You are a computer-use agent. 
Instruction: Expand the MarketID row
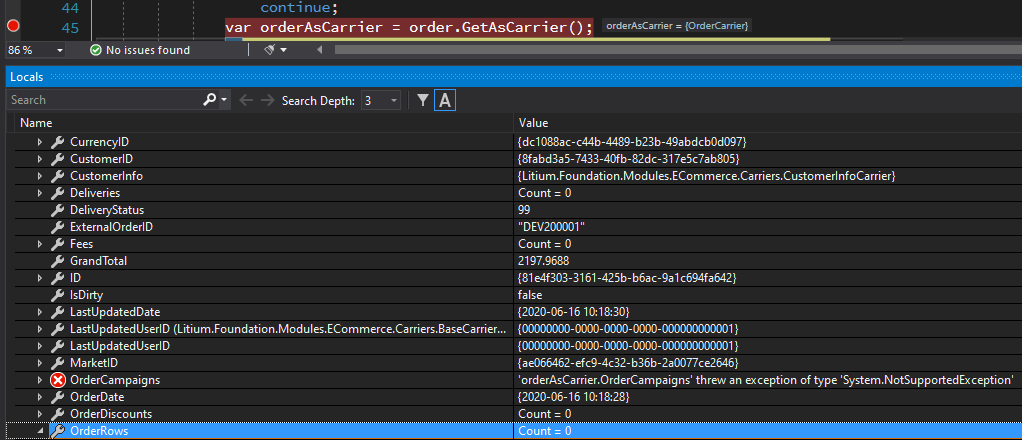[x=40, y=362]
